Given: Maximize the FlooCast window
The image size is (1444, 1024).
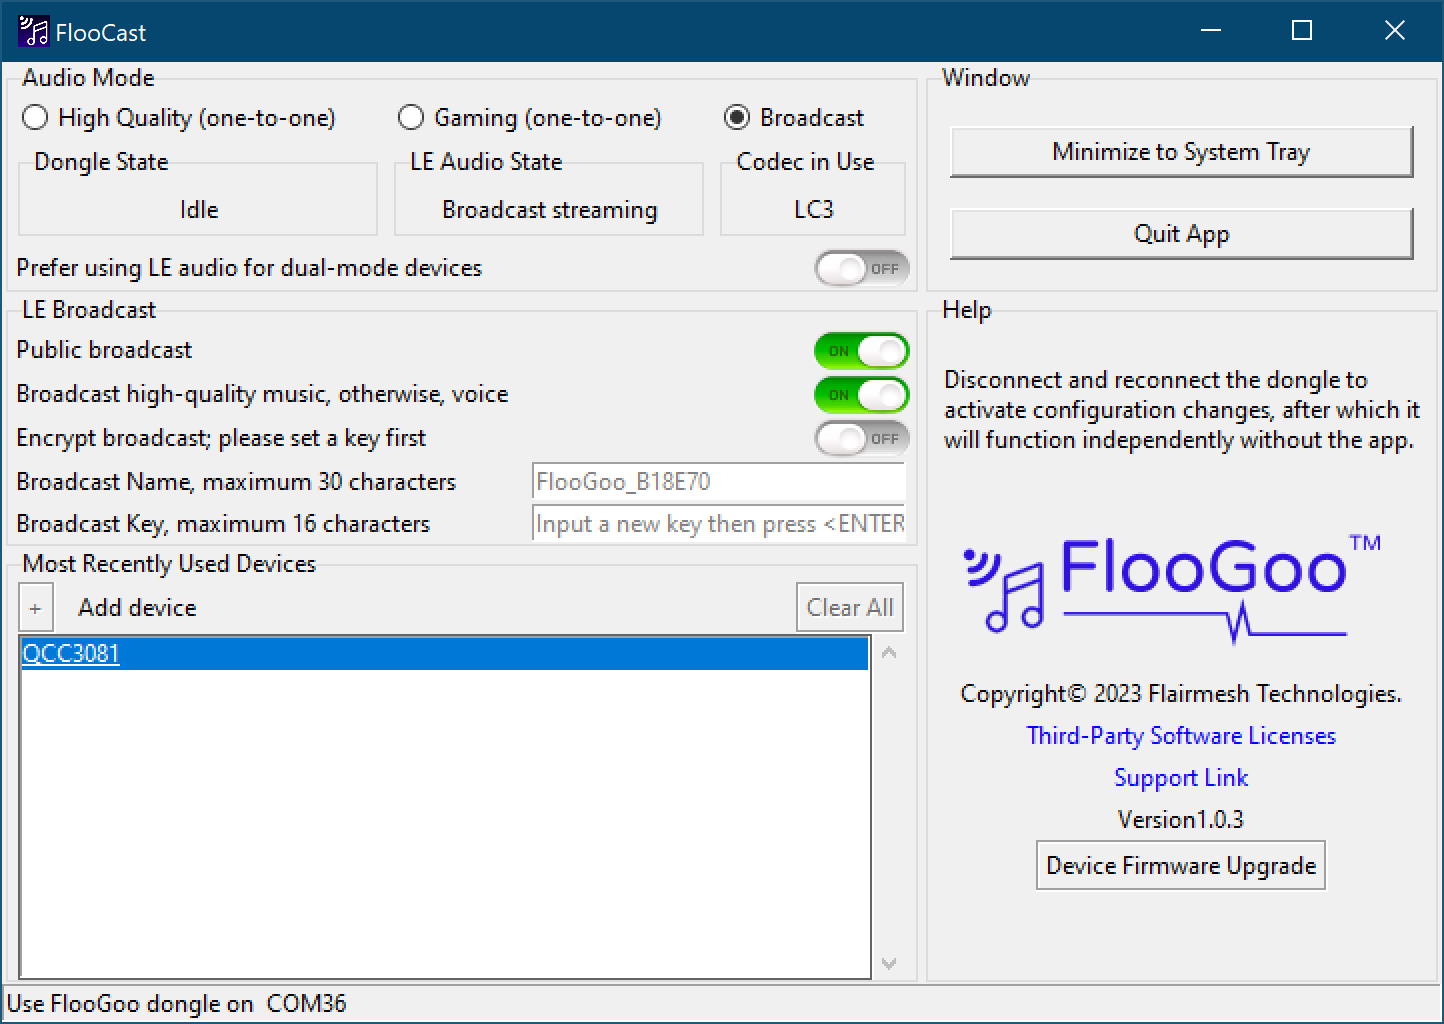Looking at the screenshot, I should [x=1302, y=31].
